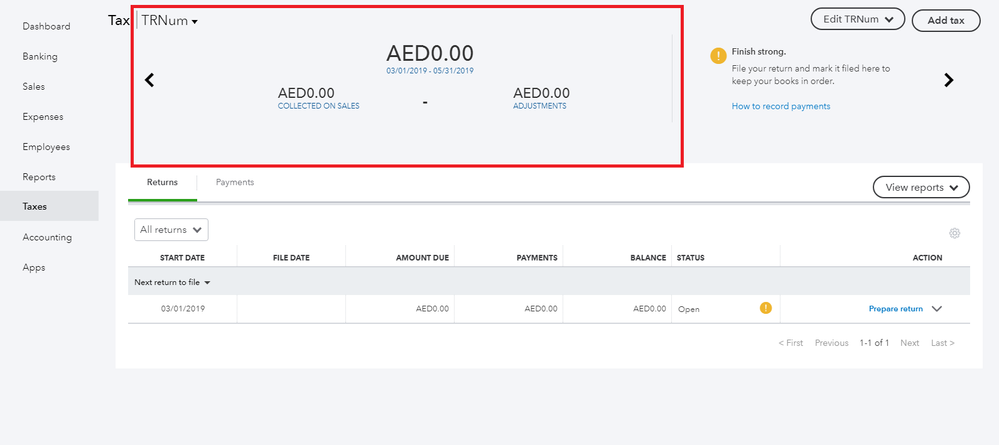999x445 pixels.
Task: Expand the Prepare return action arrow
Action: point(937,309)
